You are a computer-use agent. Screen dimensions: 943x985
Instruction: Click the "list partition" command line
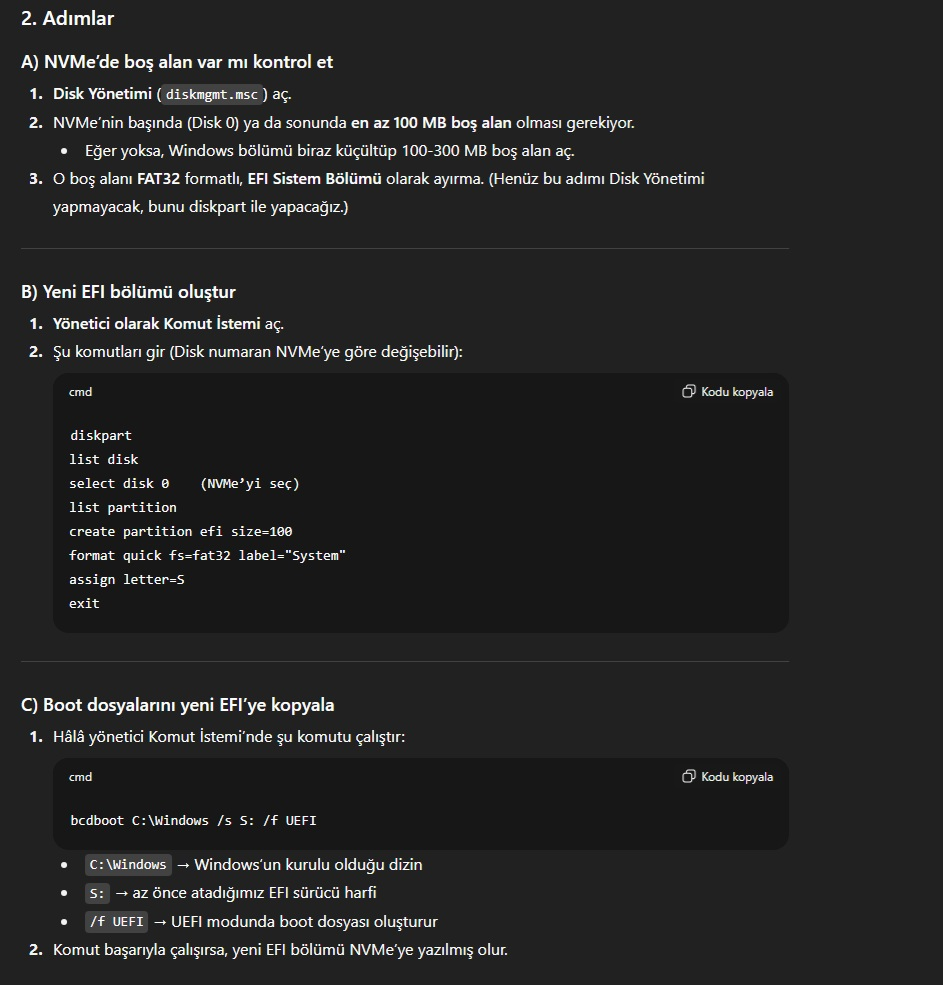pos(123,507)
